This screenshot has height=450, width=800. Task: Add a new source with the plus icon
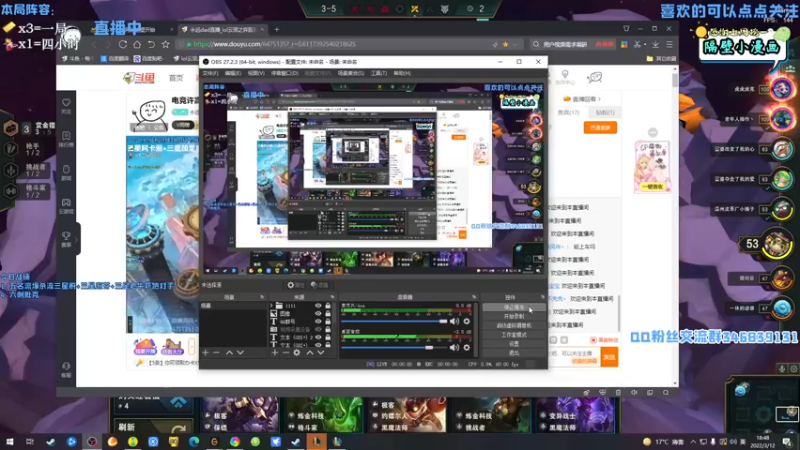click(274, 353)
